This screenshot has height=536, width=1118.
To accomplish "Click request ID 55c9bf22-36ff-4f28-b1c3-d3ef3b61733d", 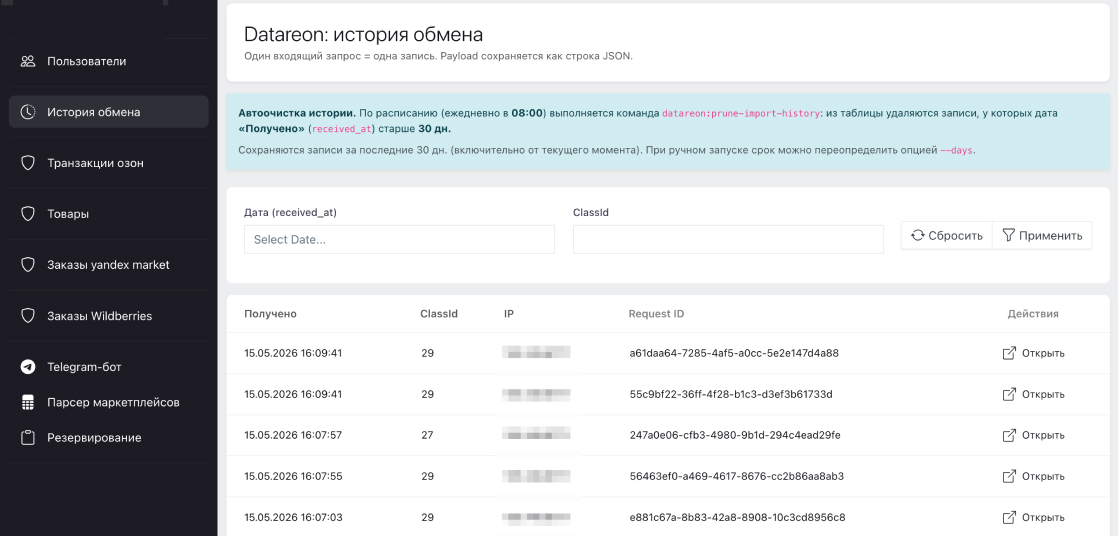I will click(x=731, y=394).
